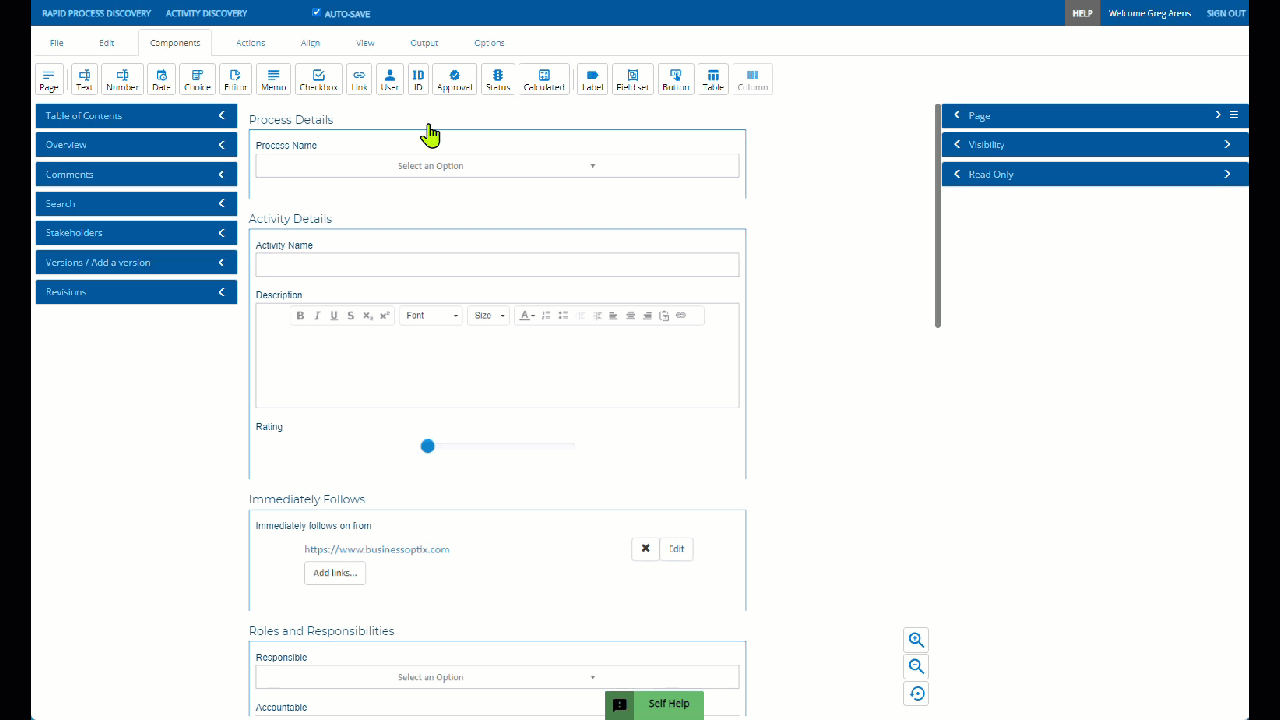Click the zoom out magnifier icon
The height and width of the screenshot is (720, 1280).
(916, 667)
